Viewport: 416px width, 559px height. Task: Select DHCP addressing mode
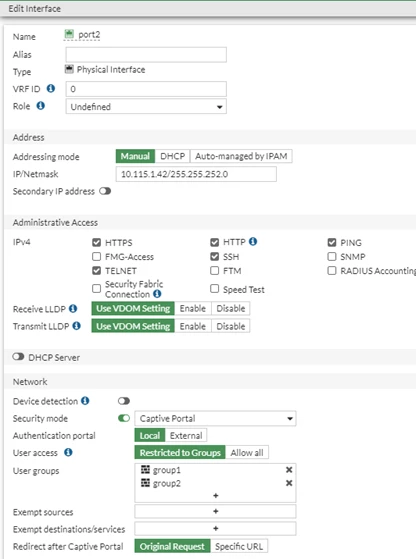pyautogui.click(x=173, y=156)
